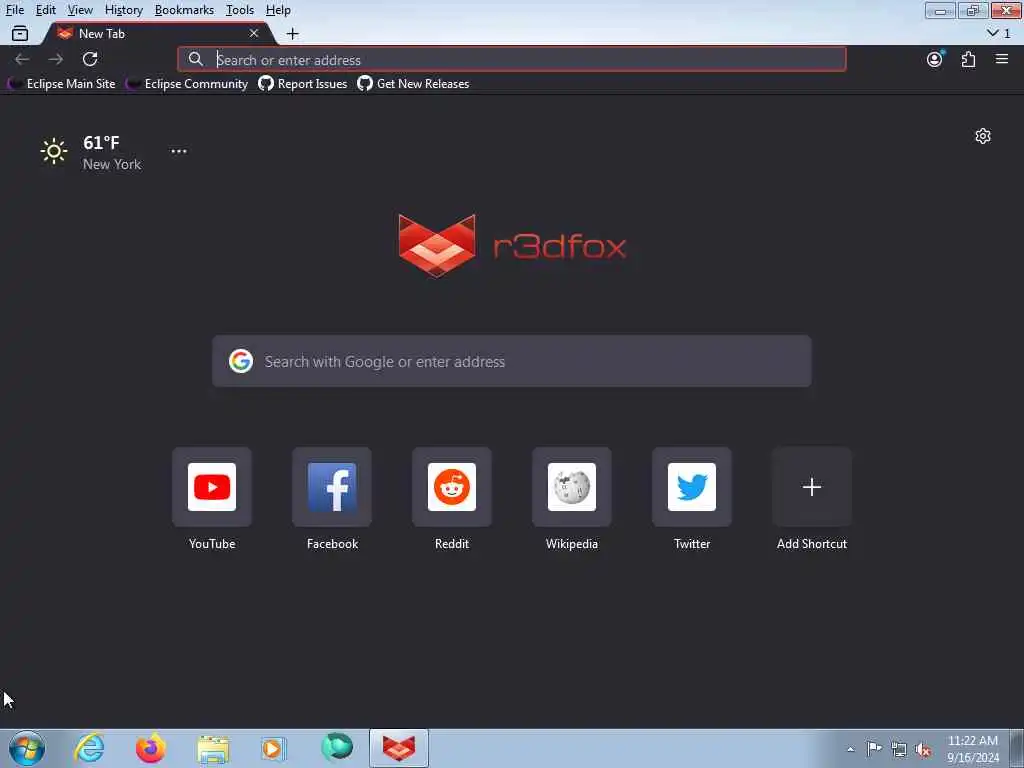
Task: Open the Extensions puzzle icon
Action: pos(968,59)
